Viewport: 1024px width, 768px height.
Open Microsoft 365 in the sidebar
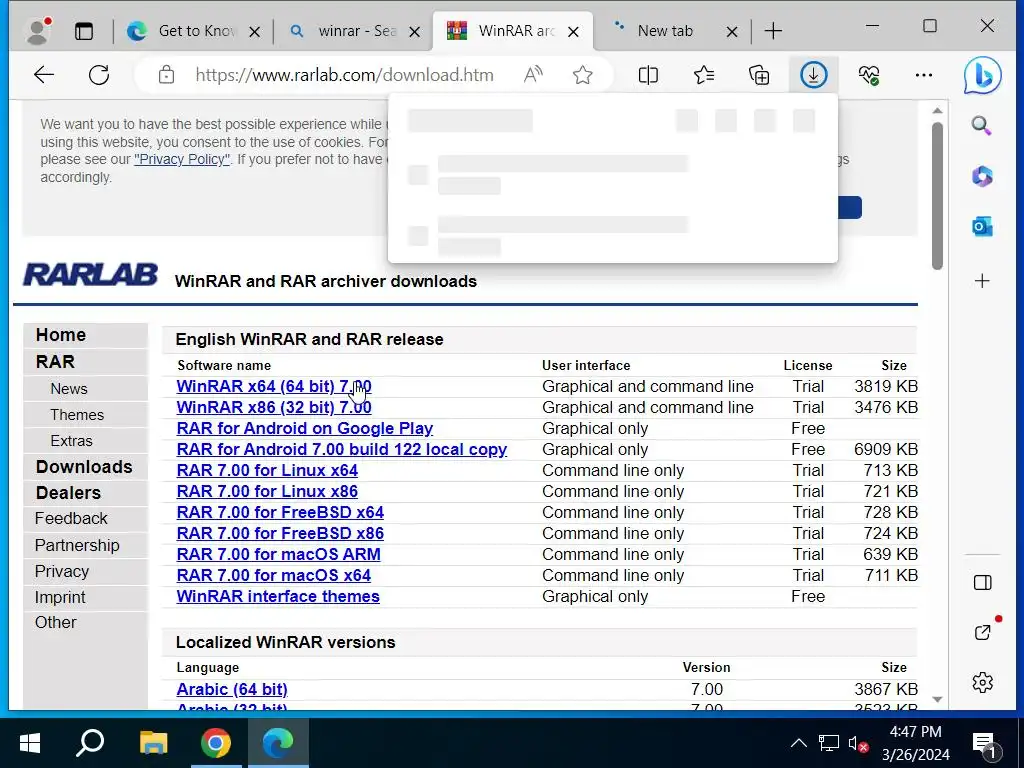[982, 176]
